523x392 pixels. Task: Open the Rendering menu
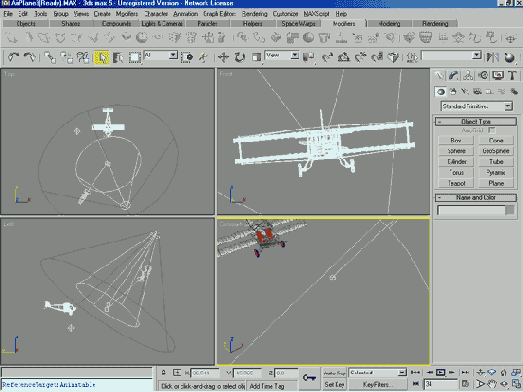[x=254, y=14]
